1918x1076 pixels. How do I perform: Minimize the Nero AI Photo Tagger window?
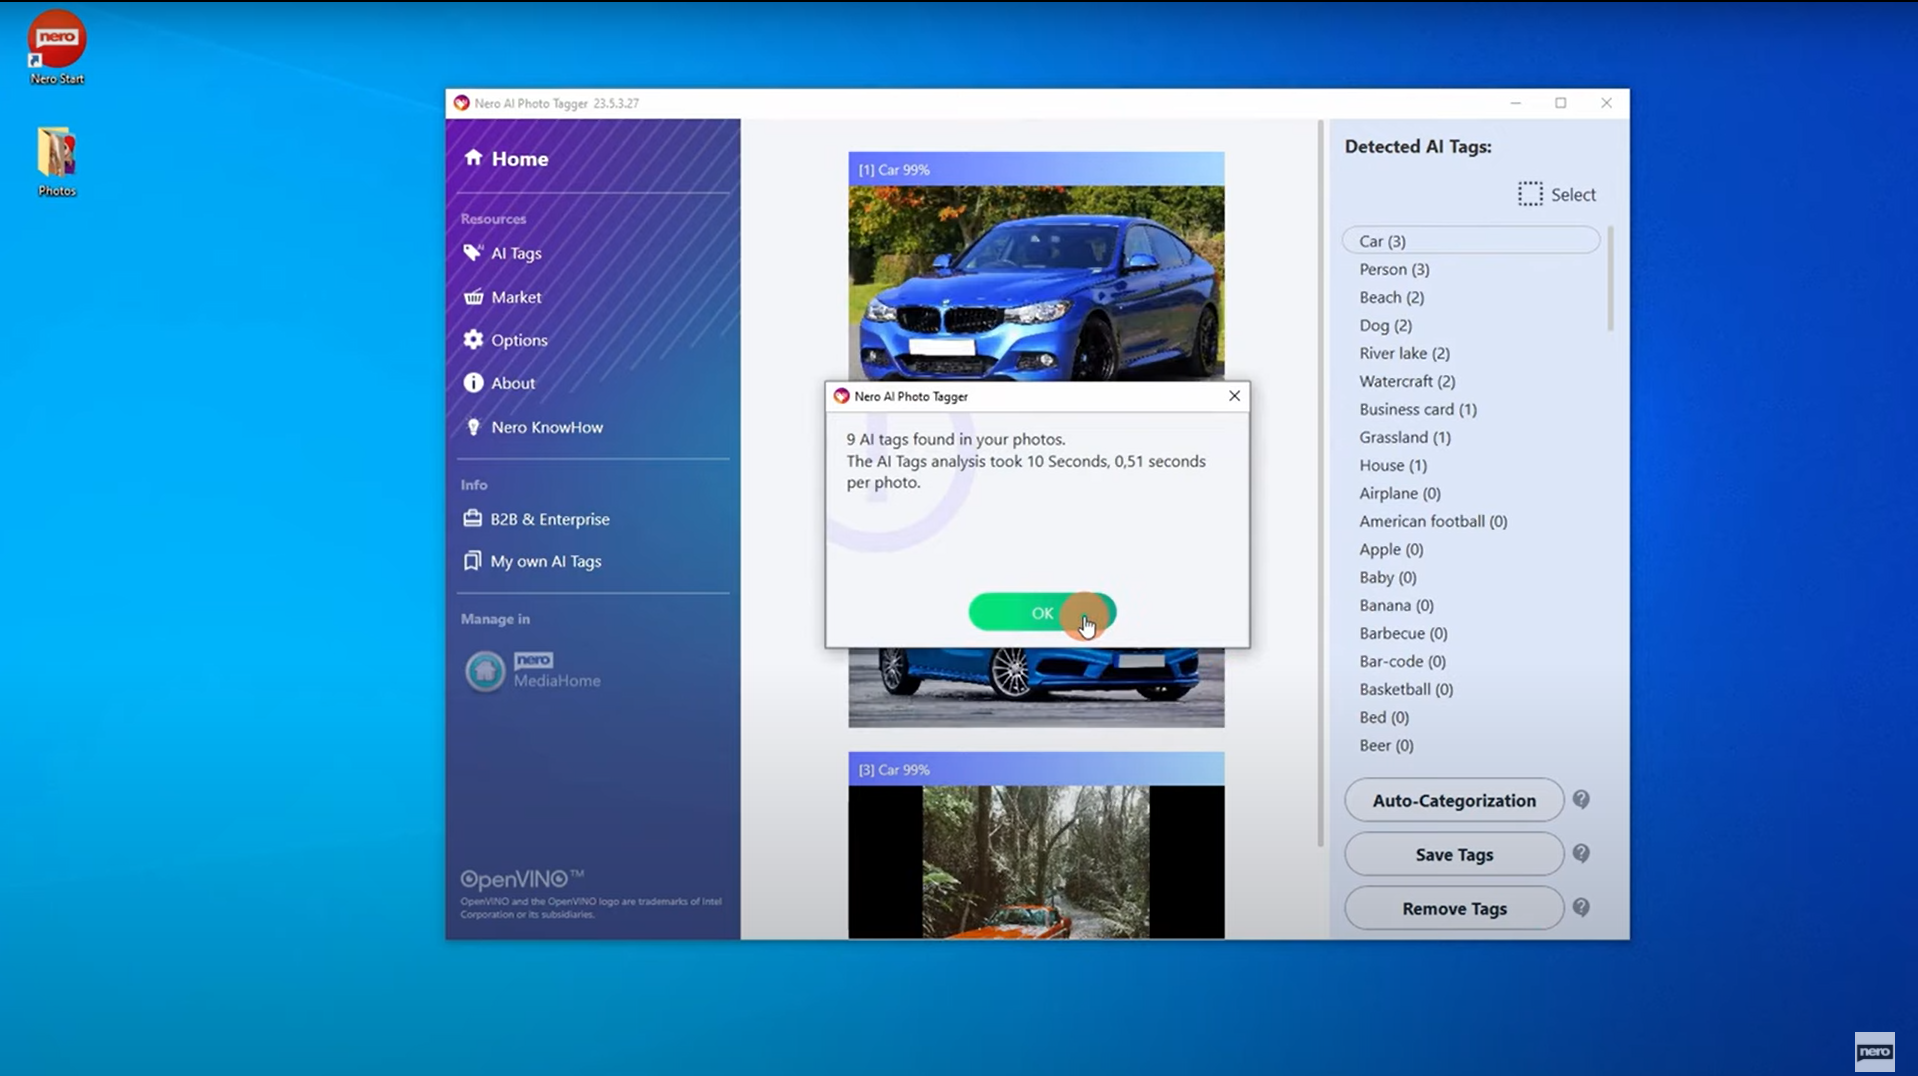(x=1515, y=103)
